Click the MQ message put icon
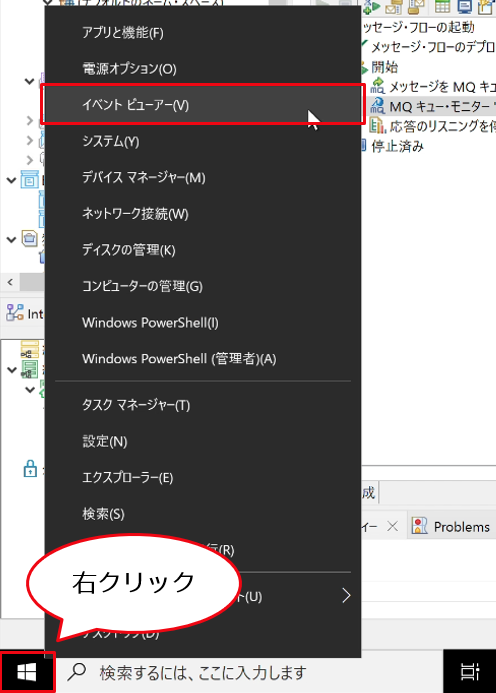This screenshot has width=496, height=693. click(378, 86)
